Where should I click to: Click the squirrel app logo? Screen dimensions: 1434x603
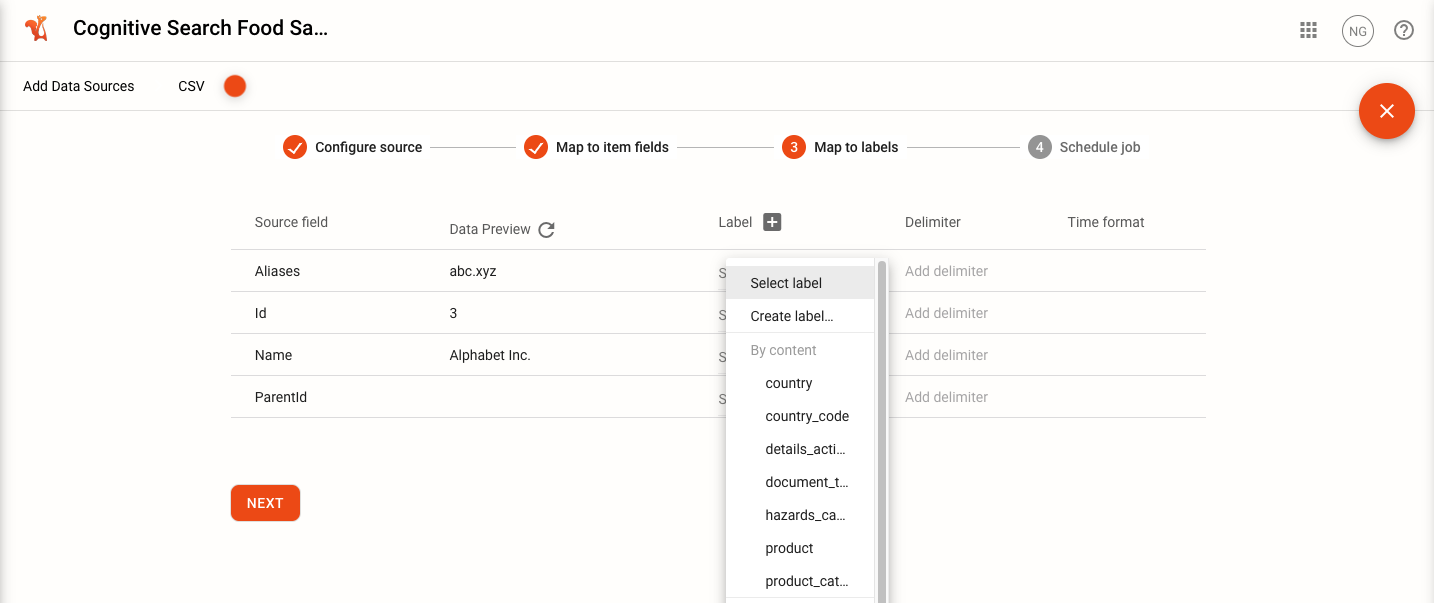point(37,29)
